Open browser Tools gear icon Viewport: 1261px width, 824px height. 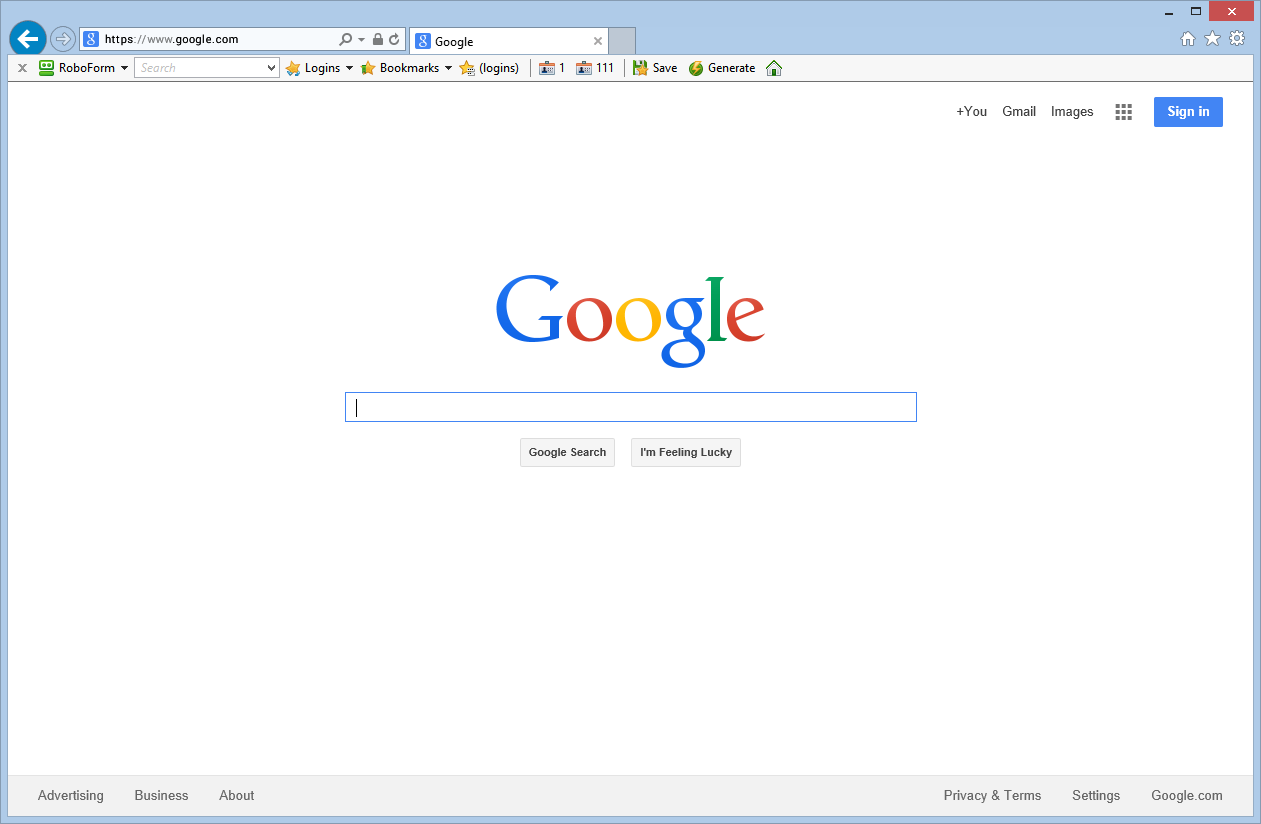click(1237, 39)
